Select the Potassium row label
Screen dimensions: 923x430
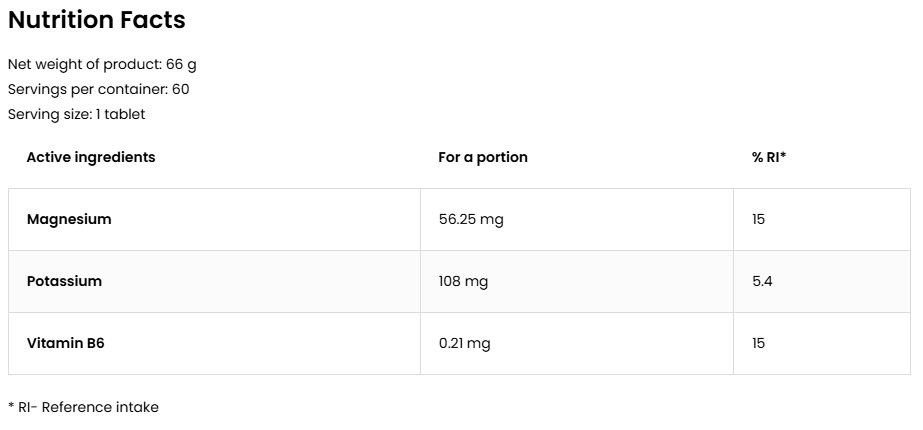64,281
